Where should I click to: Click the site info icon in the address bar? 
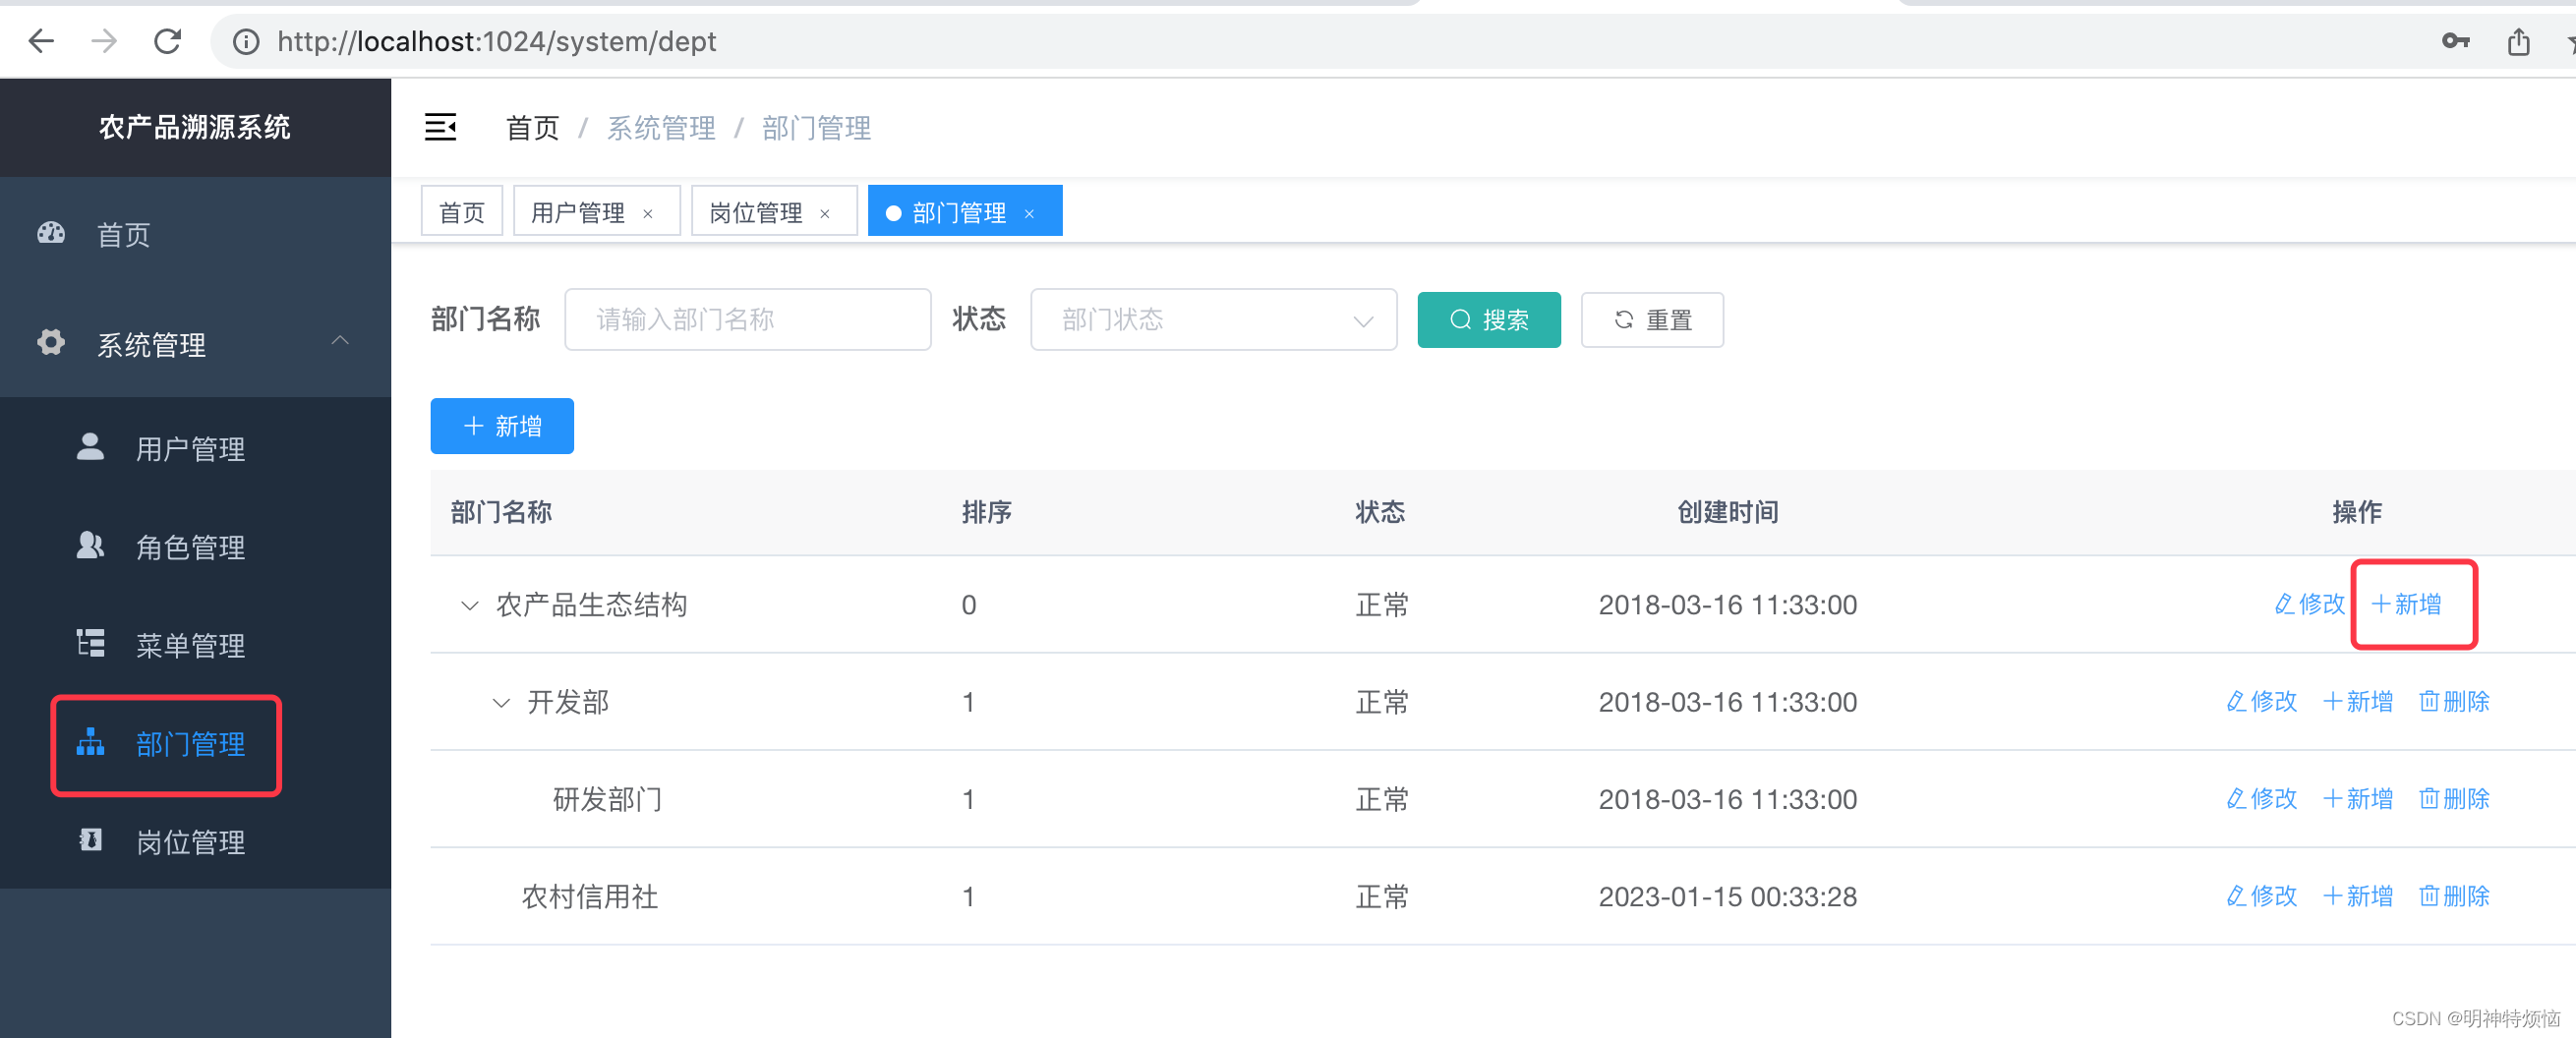click(x=246, y=41)
